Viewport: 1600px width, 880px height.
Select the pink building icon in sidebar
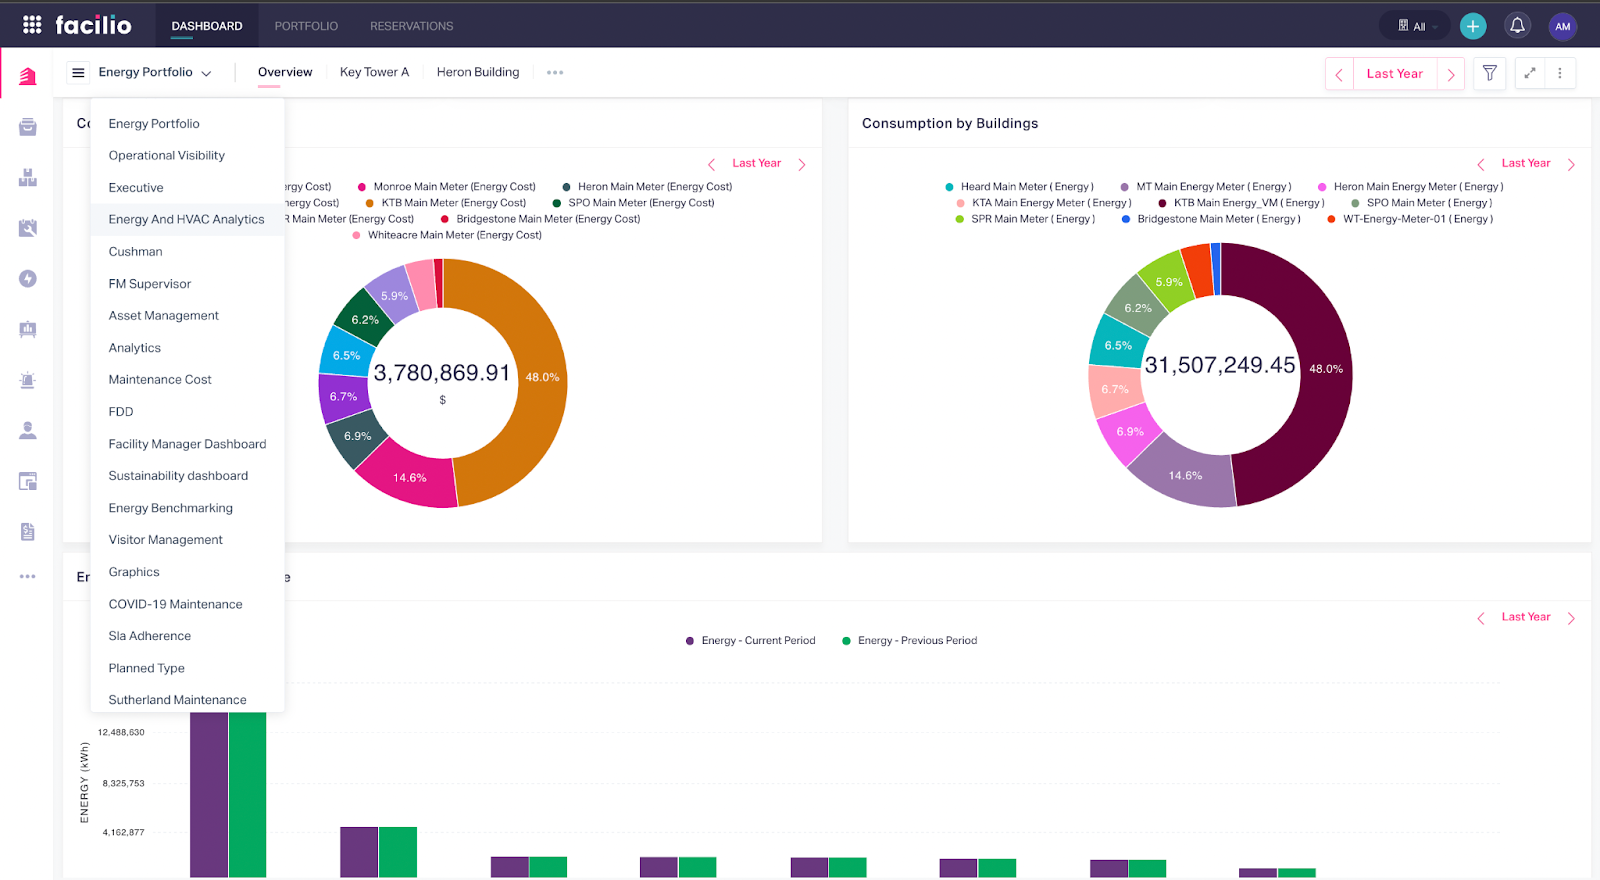click(x=28, y=76)
